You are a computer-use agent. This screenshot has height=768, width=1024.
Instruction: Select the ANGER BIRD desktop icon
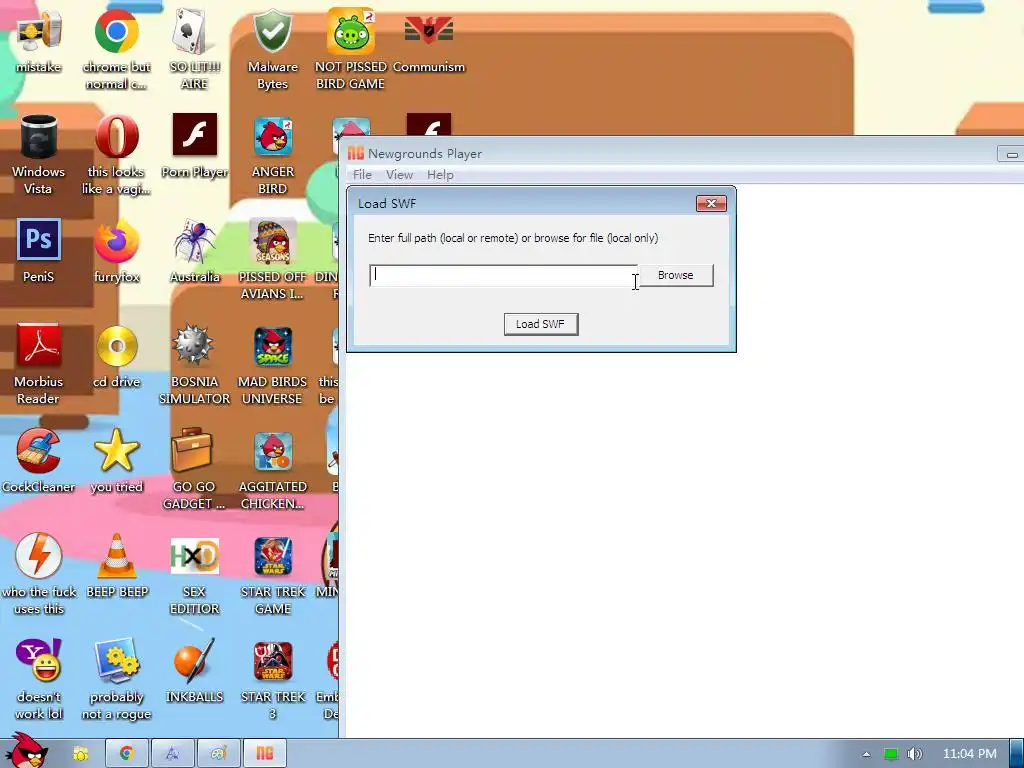pos(272,154)
